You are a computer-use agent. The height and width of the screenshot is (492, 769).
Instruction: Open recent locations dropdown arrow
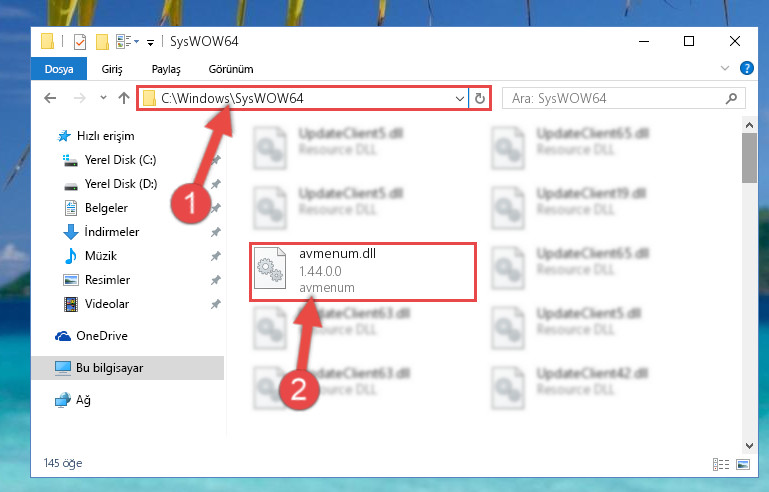click(103, 98)
